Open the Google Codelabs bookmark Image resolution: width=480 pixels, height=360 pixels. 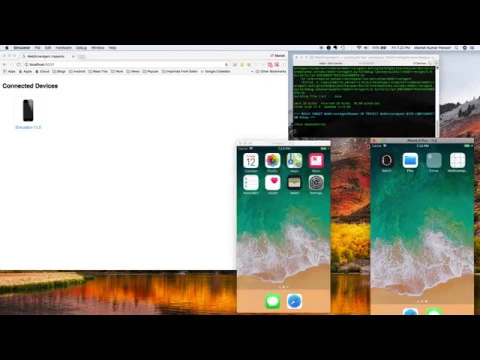pyautogui.click(x=215, y=71)
